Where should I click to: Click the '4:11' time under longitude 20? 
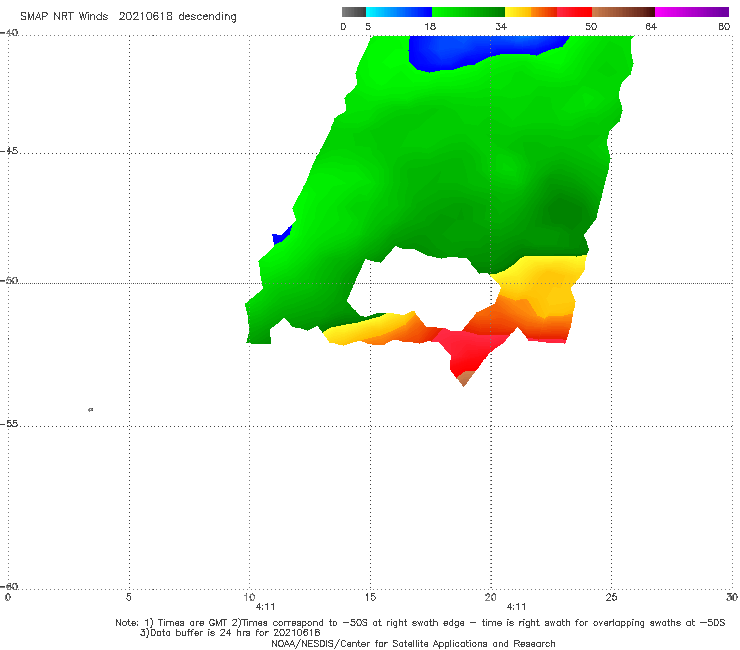click(517, 607)
